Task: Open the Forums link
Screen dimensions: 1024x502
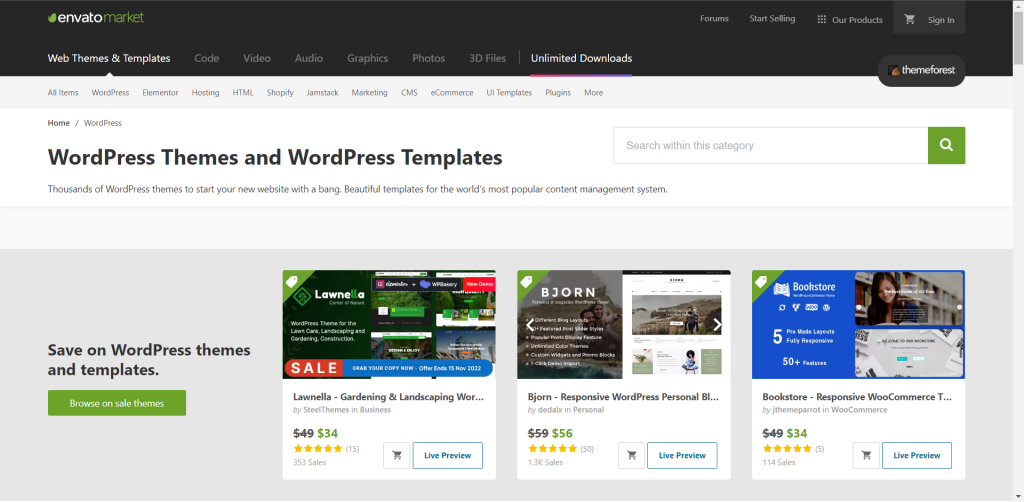Action: (714, 19)
